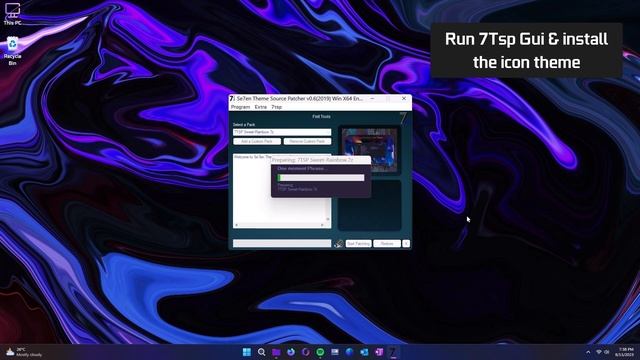The image size is (640, 360).
Task: Open the Extra menu
Action: (260, 107)
